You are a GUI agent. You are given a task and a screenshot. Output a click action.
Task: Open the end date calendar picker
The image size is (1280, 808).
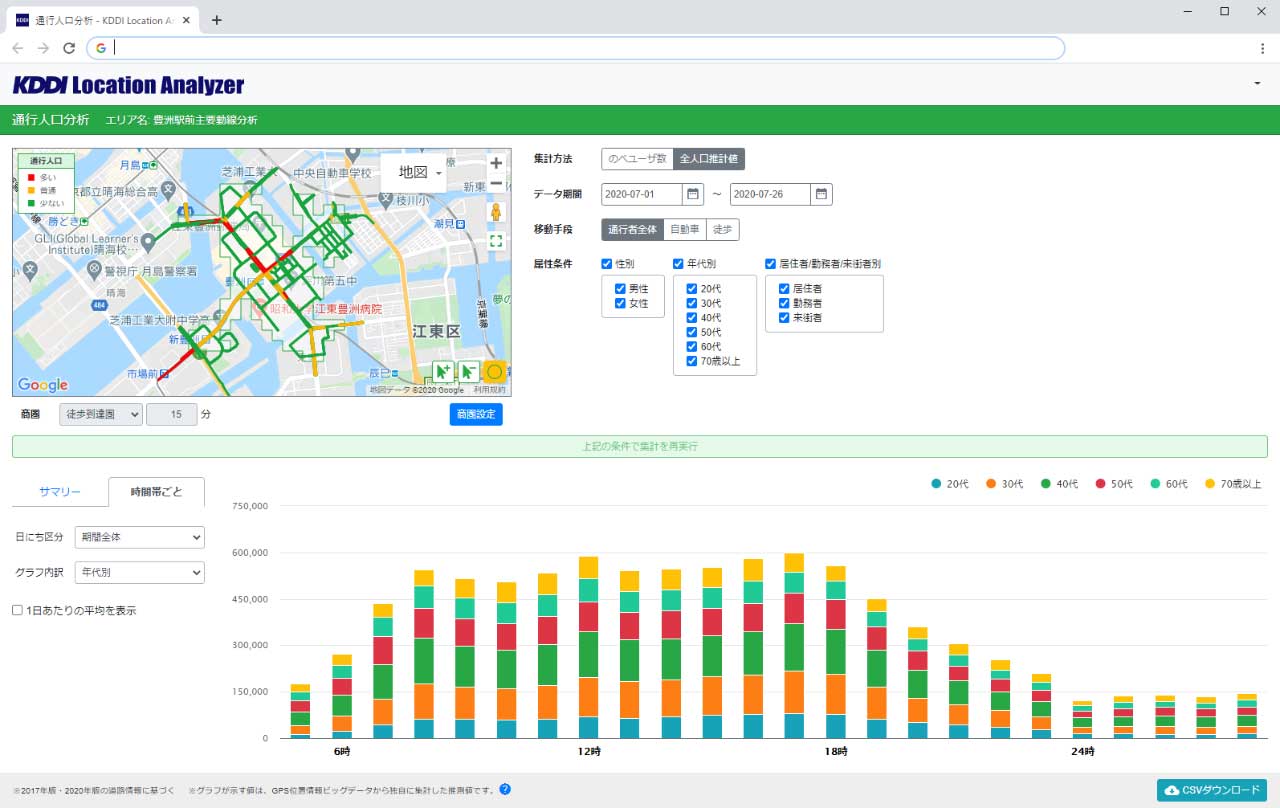coord(821,194)
